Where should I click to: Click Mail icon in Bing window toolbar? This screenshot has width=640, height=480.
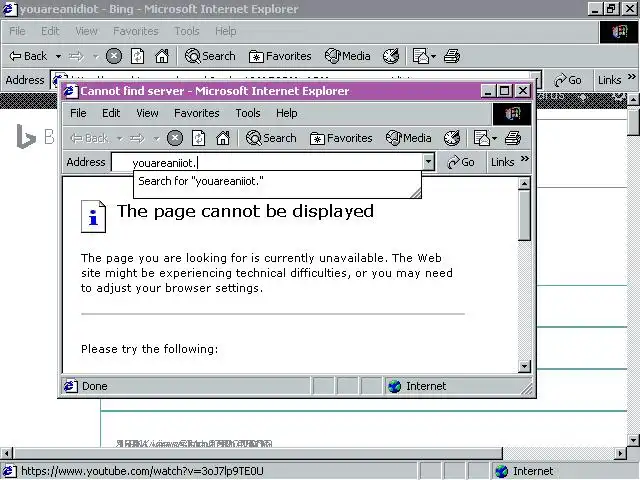click(420, 56)
